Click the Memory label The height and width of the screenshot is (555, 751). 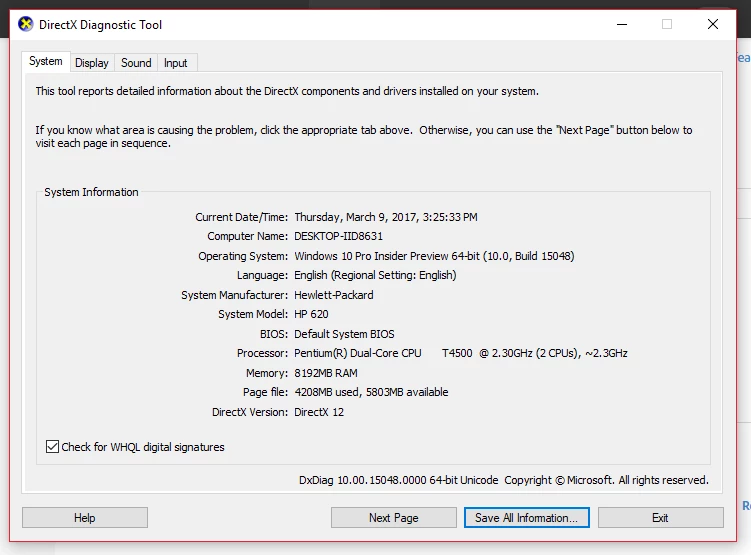(267, 373)
